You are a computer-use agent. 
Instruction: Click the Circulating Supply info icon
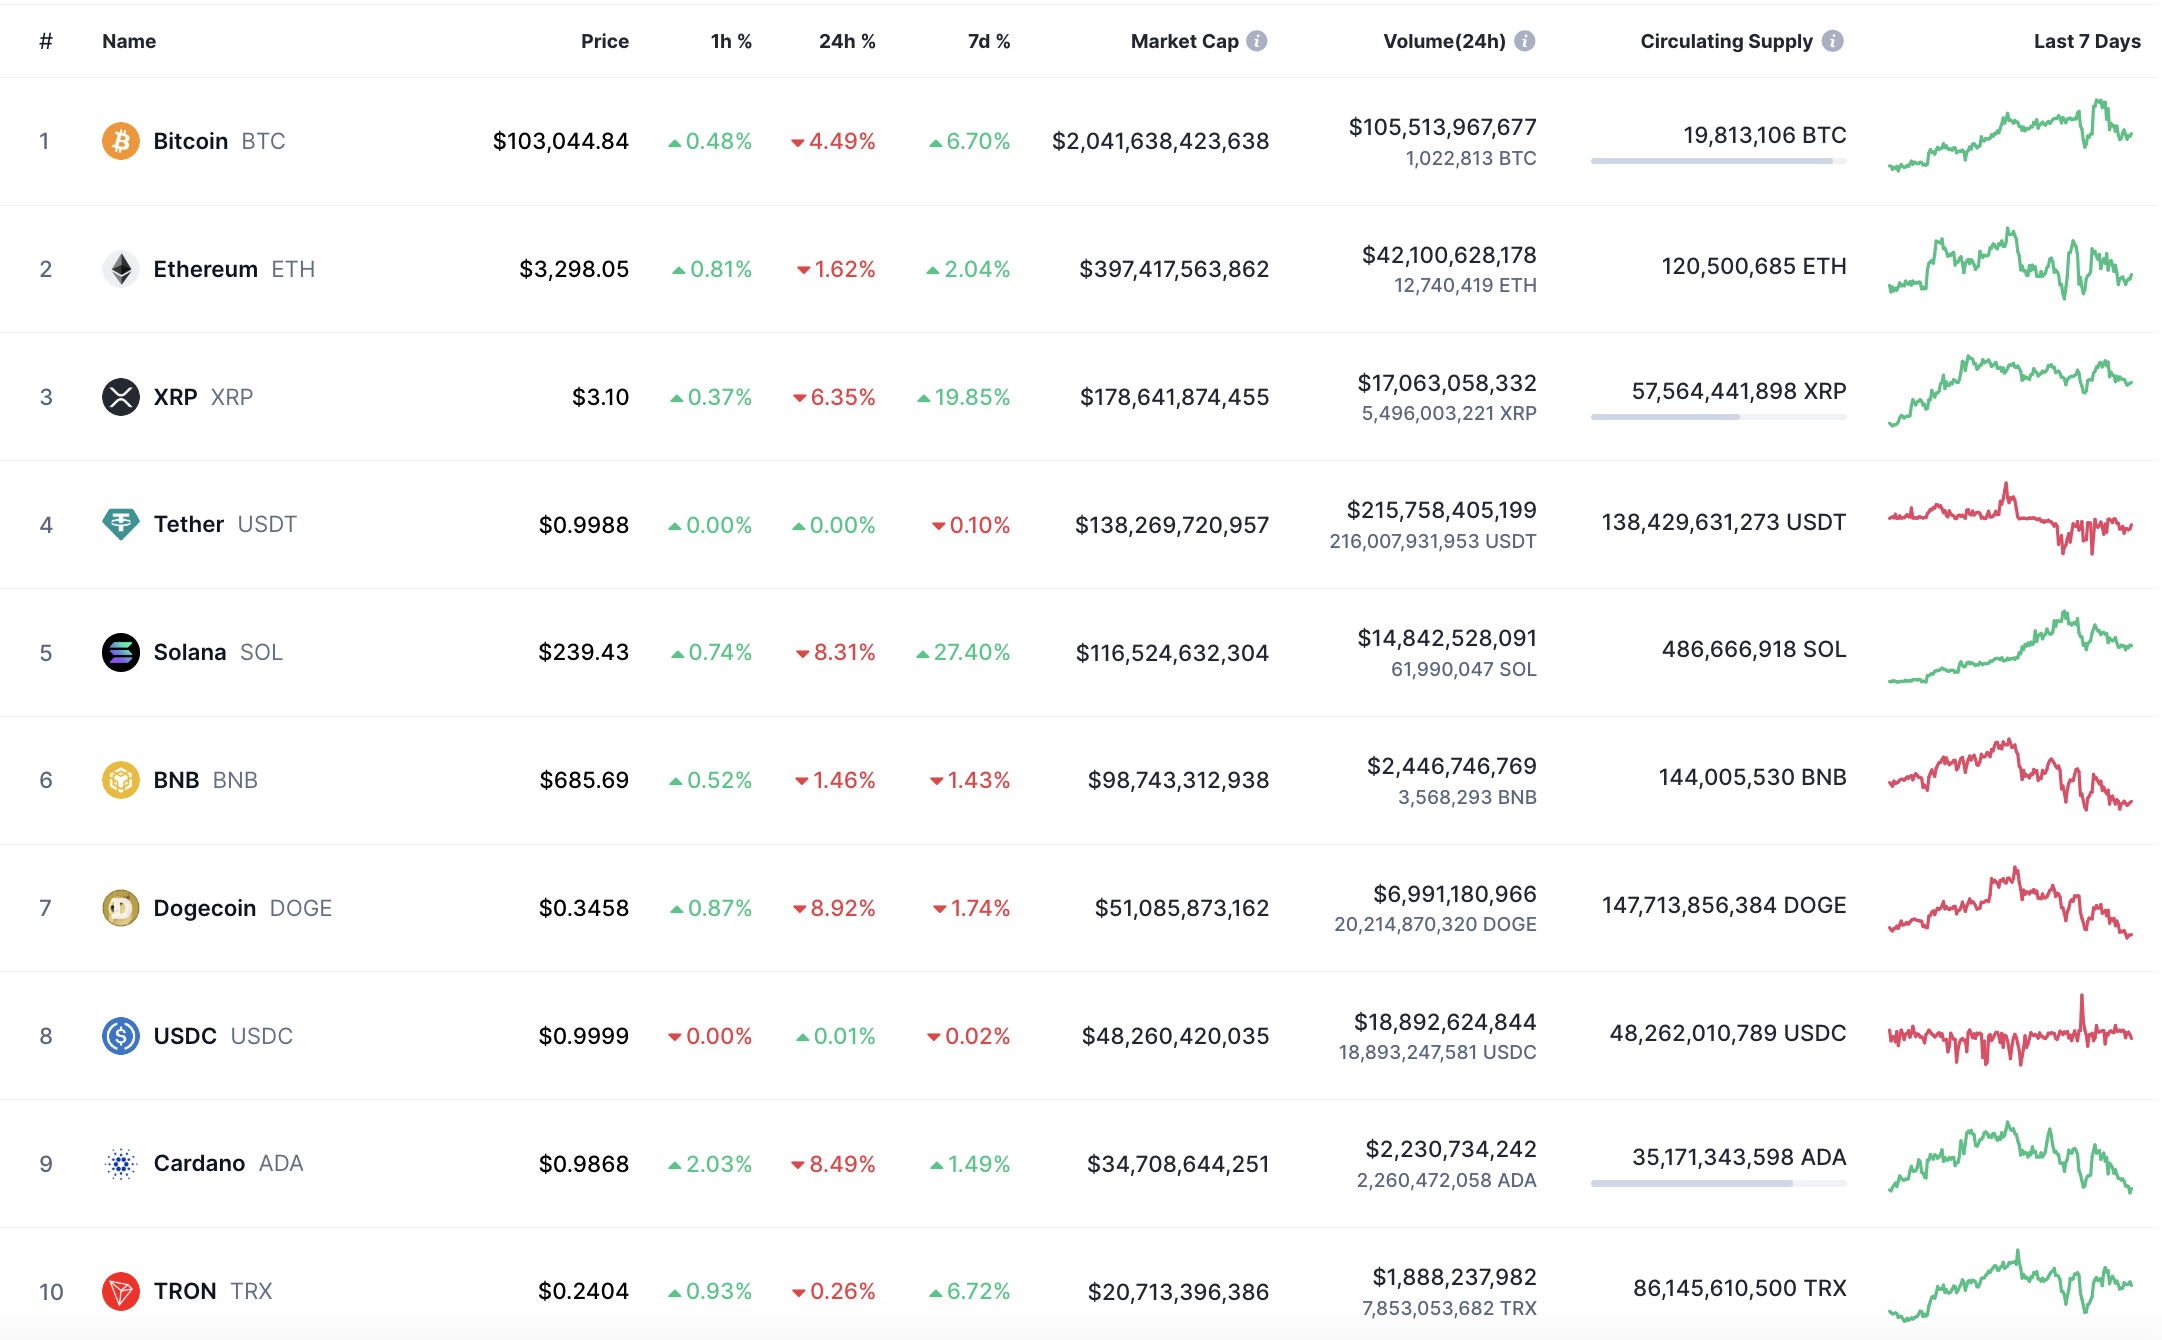click(1832, 41)
